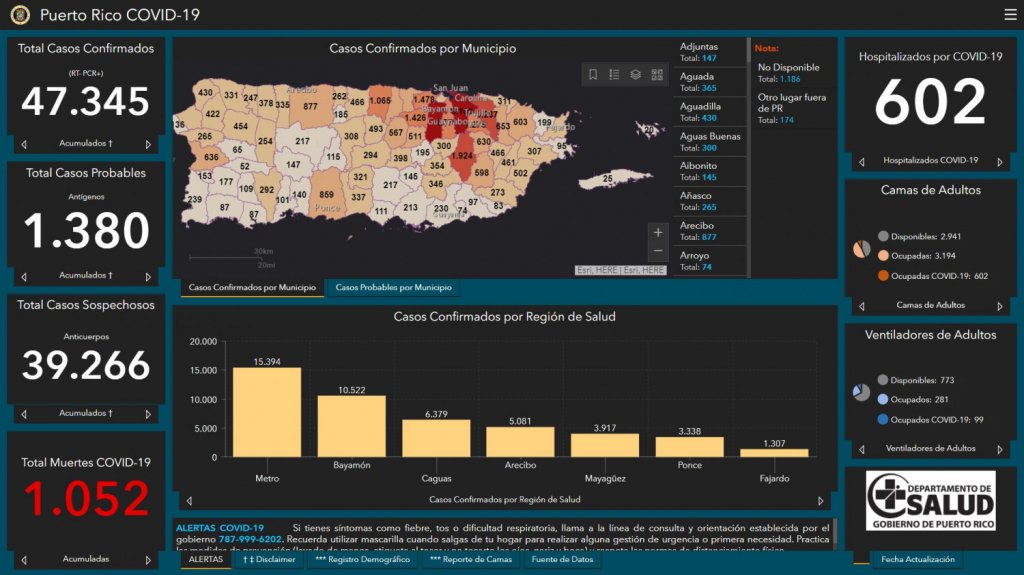Show the map legend list
This screenshot has width=1024, height=575.
pos(614,75)
